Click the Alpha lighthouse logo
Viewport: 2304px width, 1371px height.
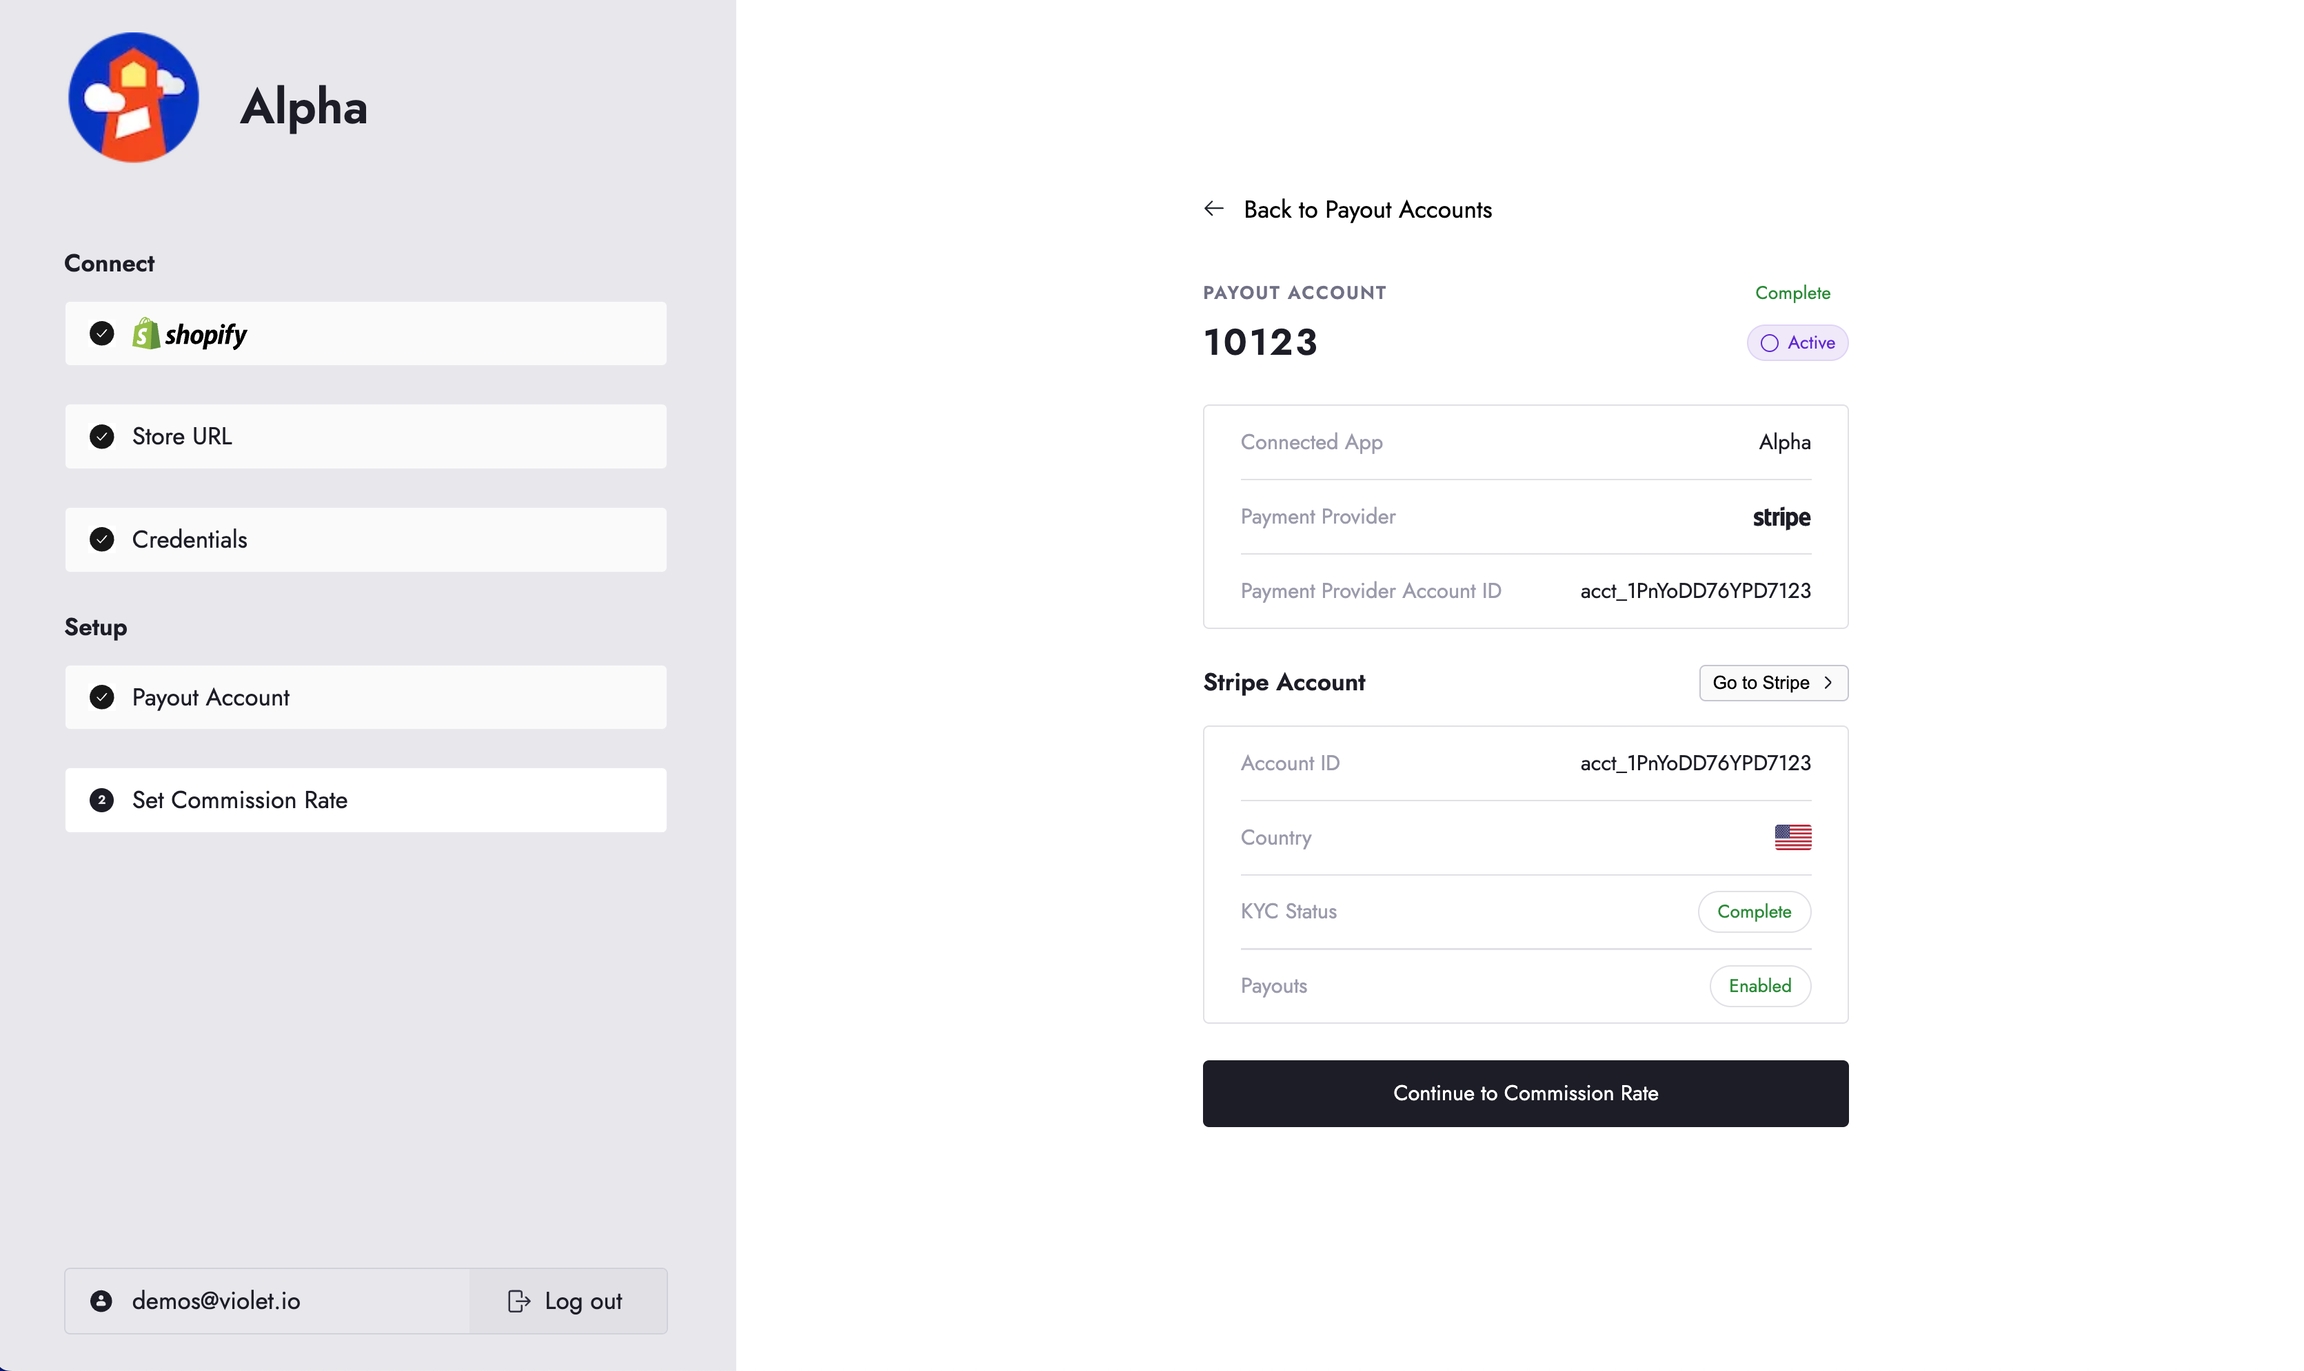point(133,98)
